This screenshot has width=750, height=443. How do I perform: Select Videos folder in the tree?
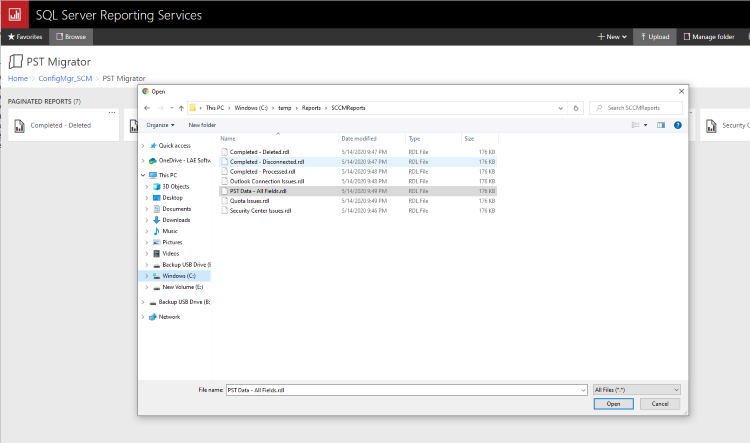coord(170,254)
